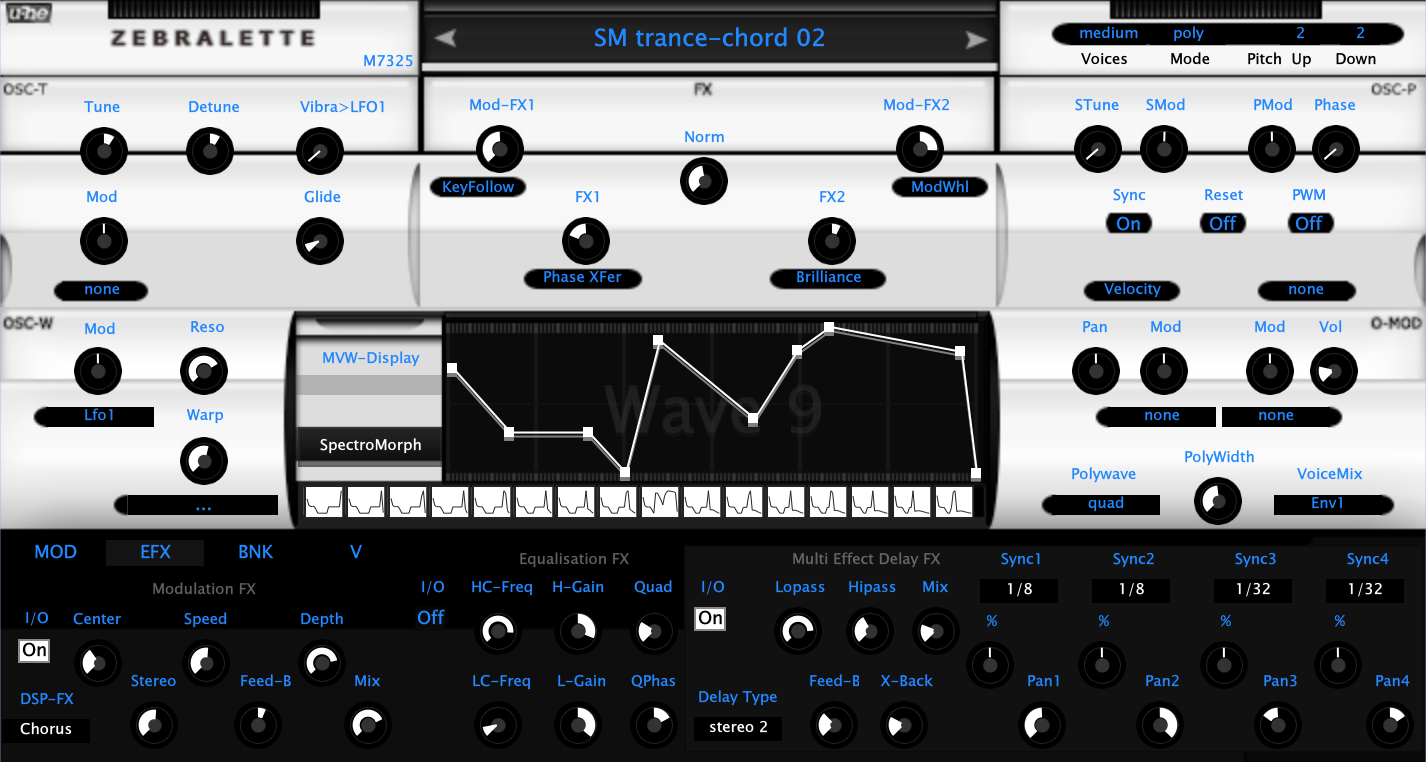Click the FX1 amount knob
Image resolution: width=1426 pixels, height=762 pixels.
(586, 241)
